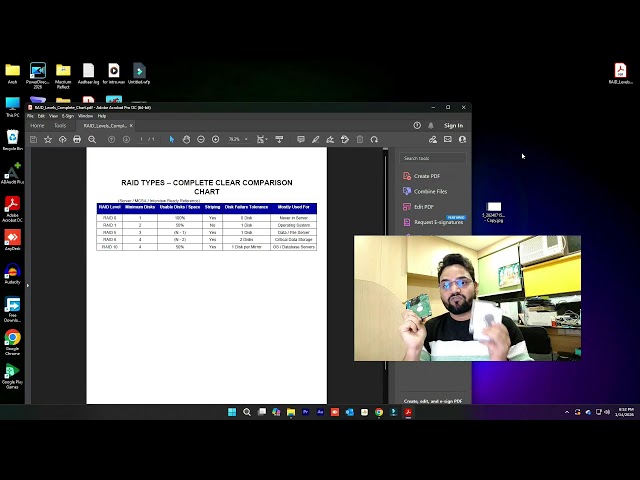Open the Recycle Bin desktop icon
The width and height of the screenshot is (640, 480).
pyautogui.click(x=13, y=140)
